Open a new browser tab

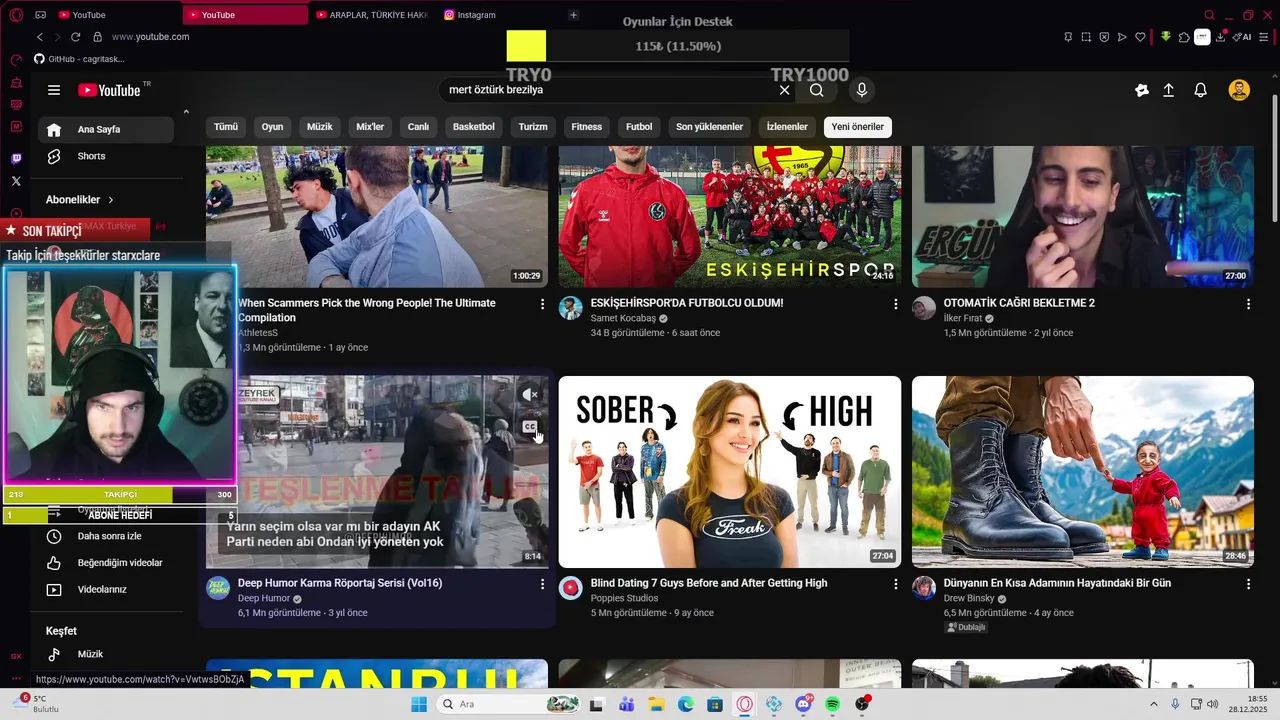[x=573, y=15]
